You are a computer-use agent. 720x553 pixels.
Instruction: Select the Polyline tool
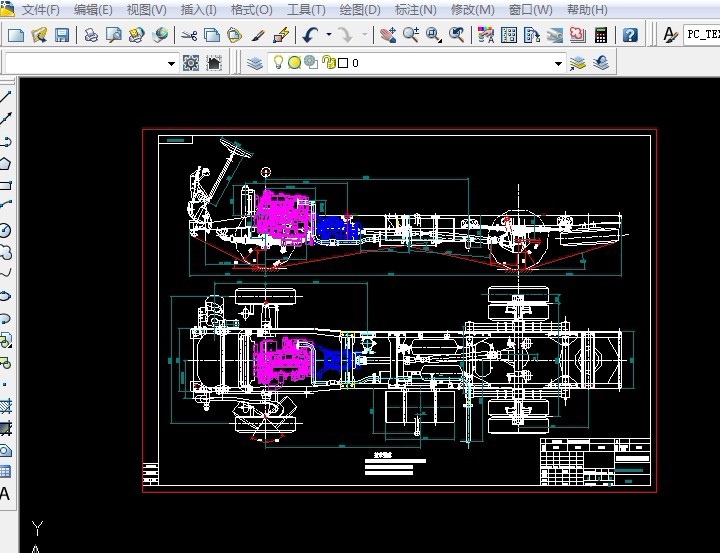6,141
